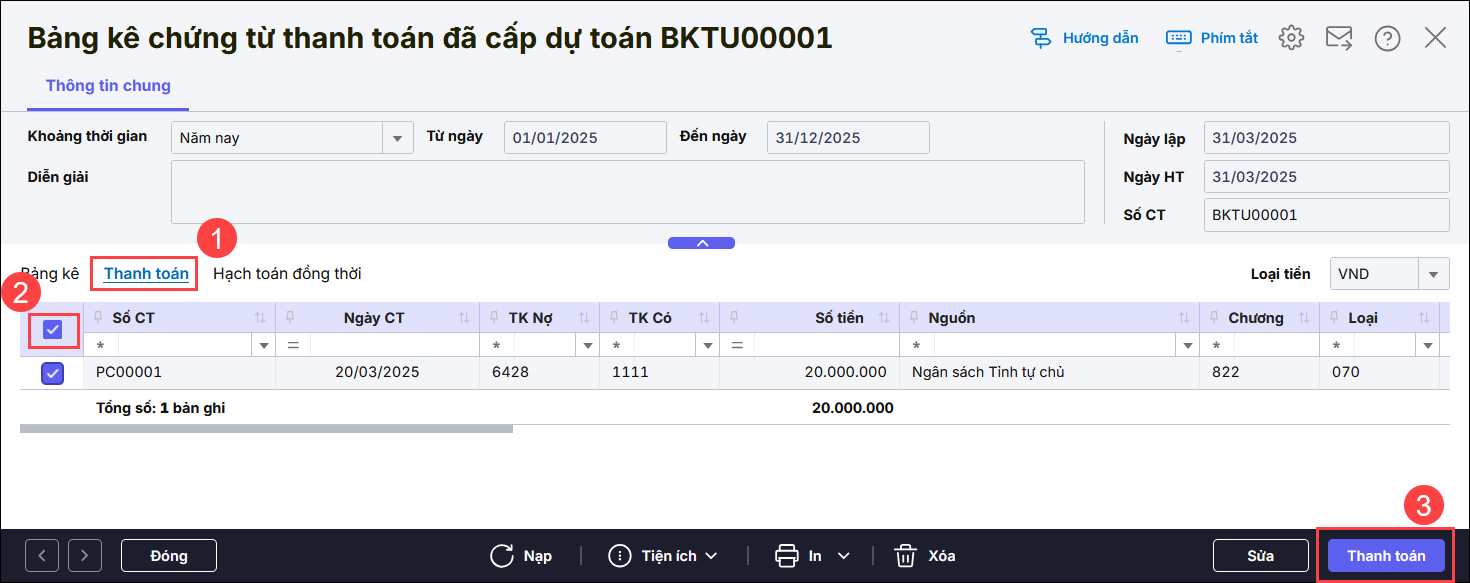Close the dialog with the X icon

[x=1435, y=38]
